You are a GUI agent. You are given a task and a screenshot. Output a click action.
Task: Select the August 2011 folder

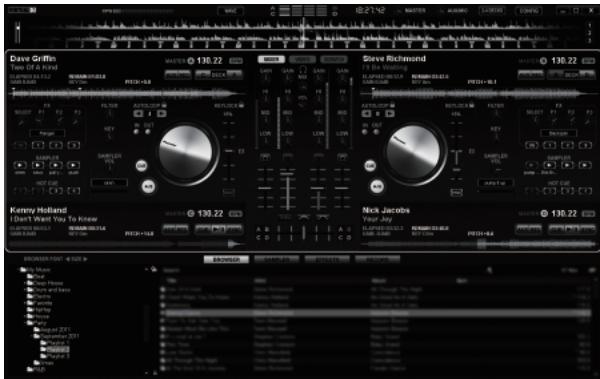(51, 330)
